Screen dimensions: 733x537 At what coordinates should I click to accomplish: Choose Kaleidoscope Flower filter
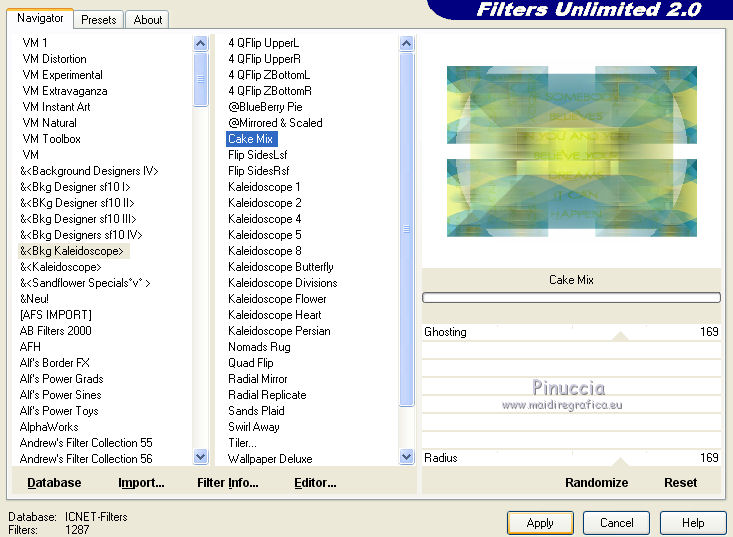pos(277,299)
